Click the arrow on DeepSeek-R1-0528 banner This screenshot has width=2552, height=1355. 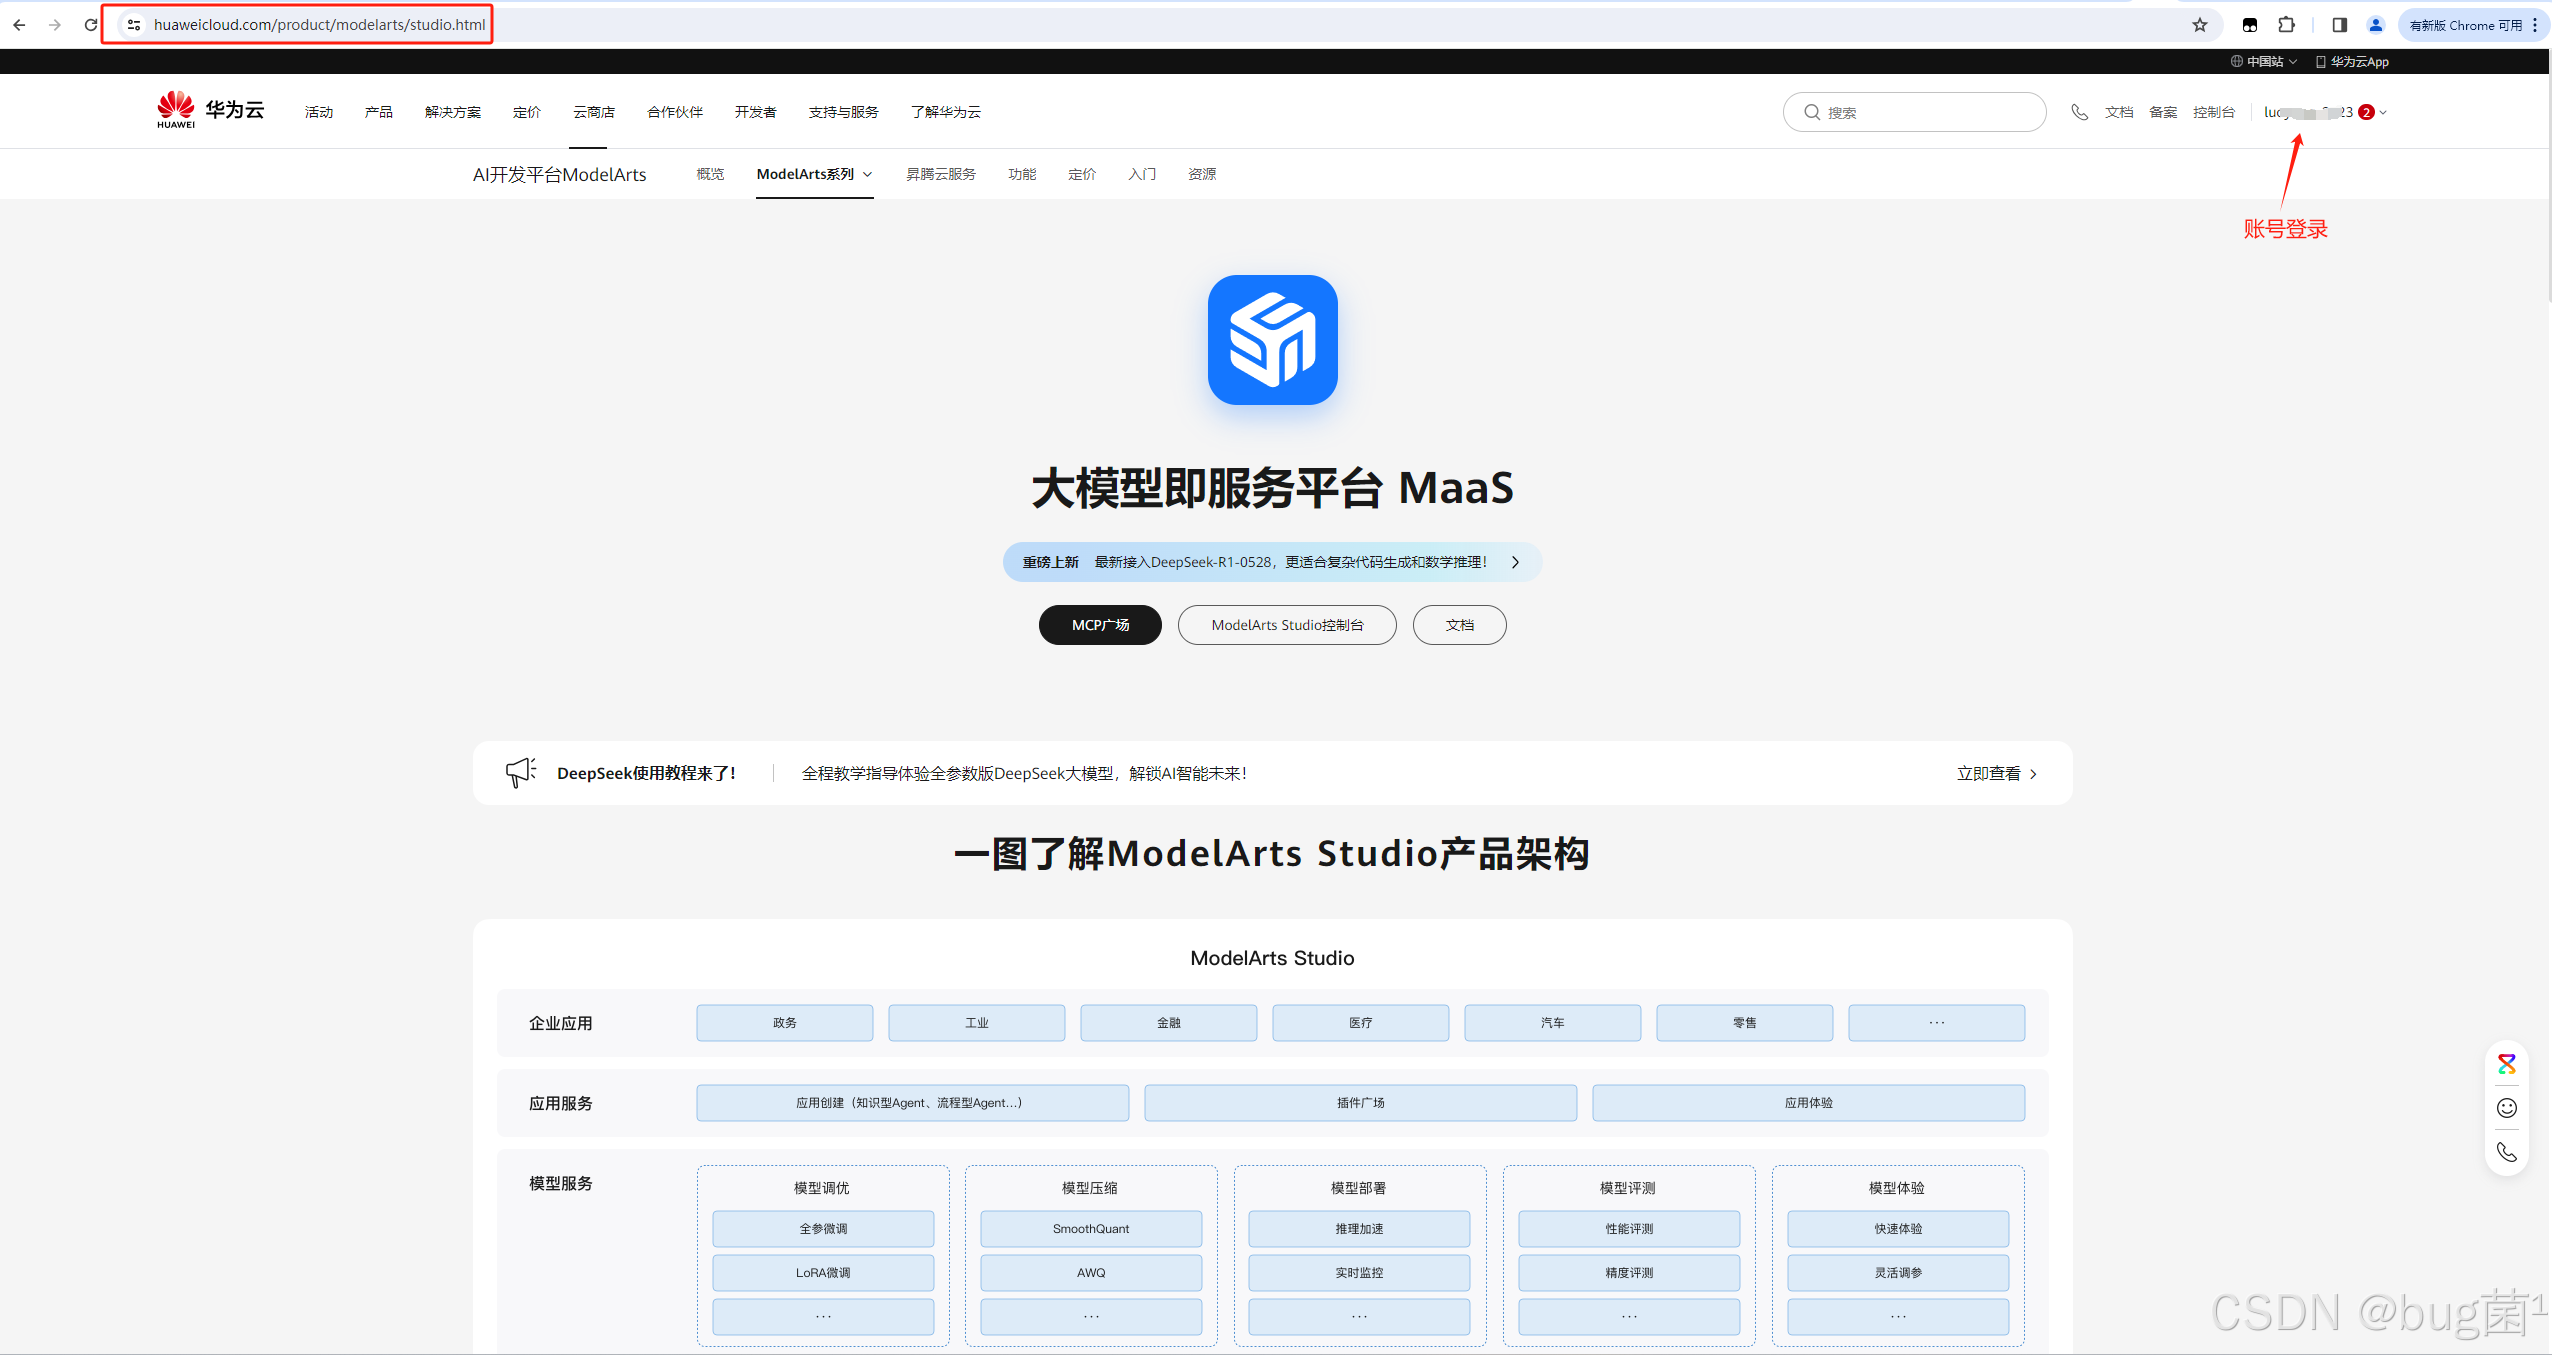[1515, 562]
